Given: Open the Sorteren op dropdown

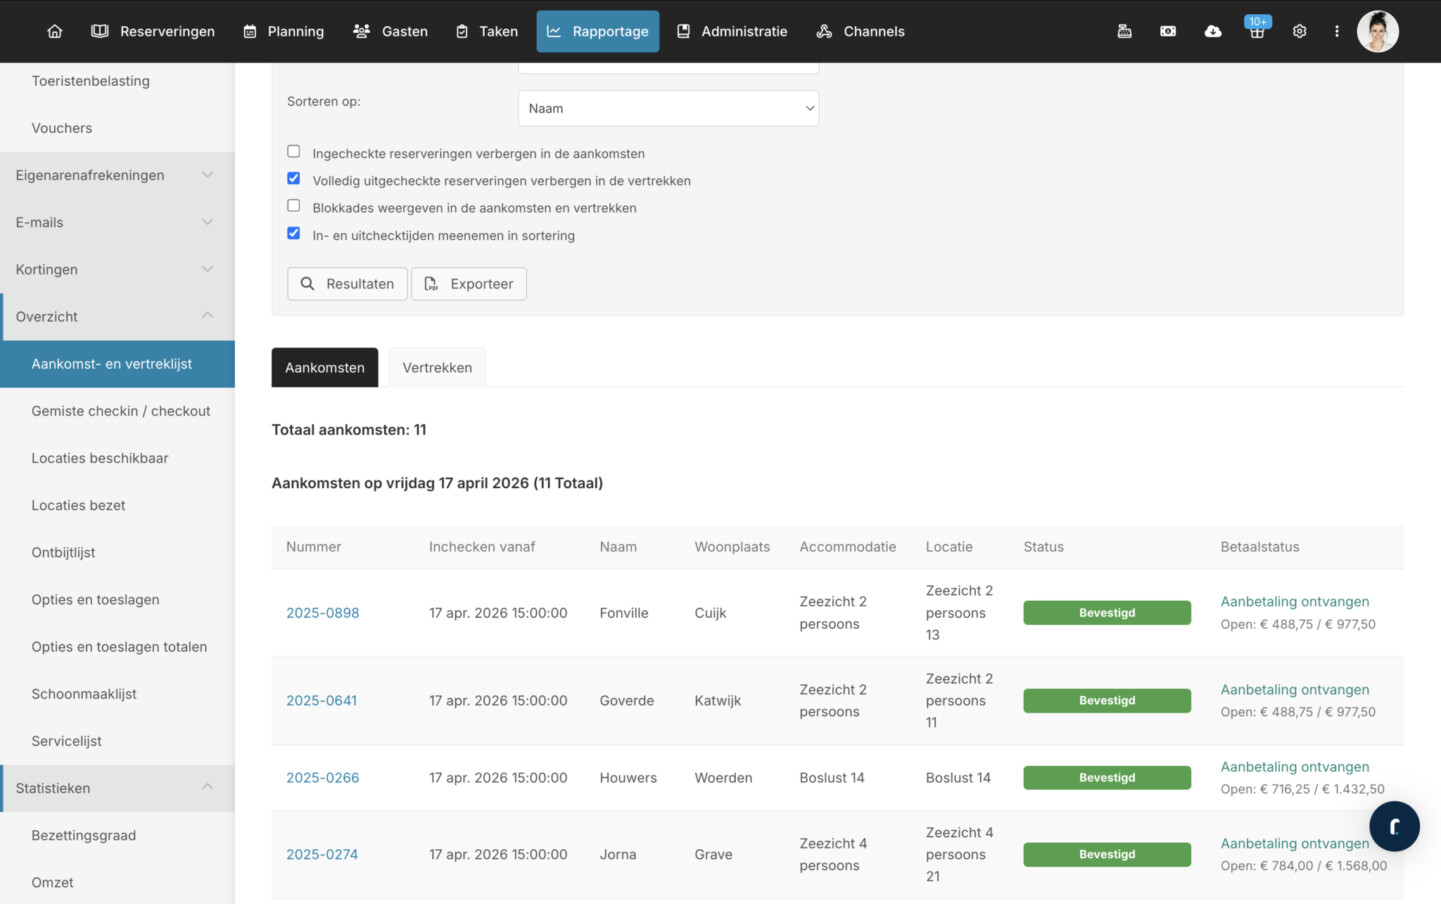Looking at the screenshot, I should 668,108.
